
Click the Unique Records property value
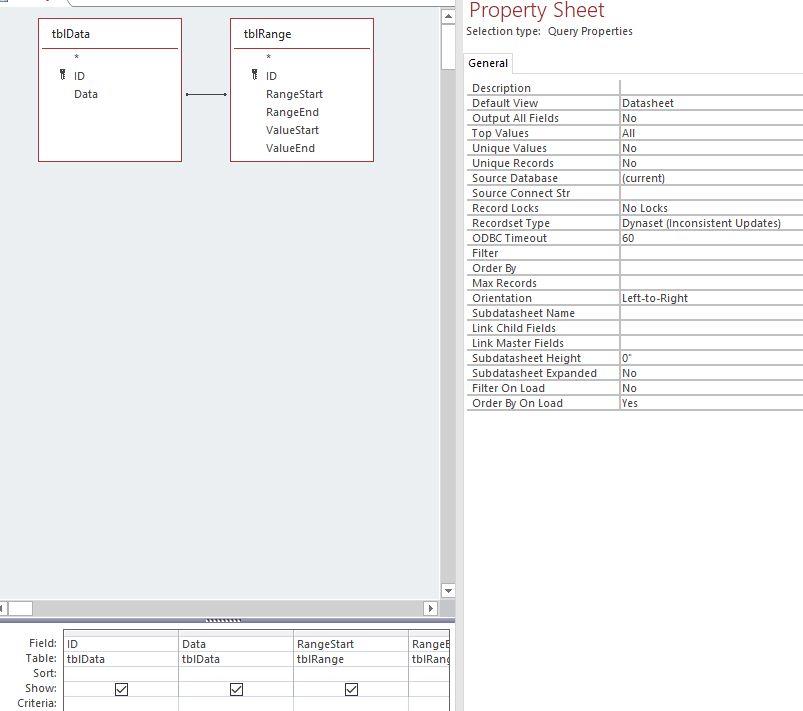click(x=711, y=163)
